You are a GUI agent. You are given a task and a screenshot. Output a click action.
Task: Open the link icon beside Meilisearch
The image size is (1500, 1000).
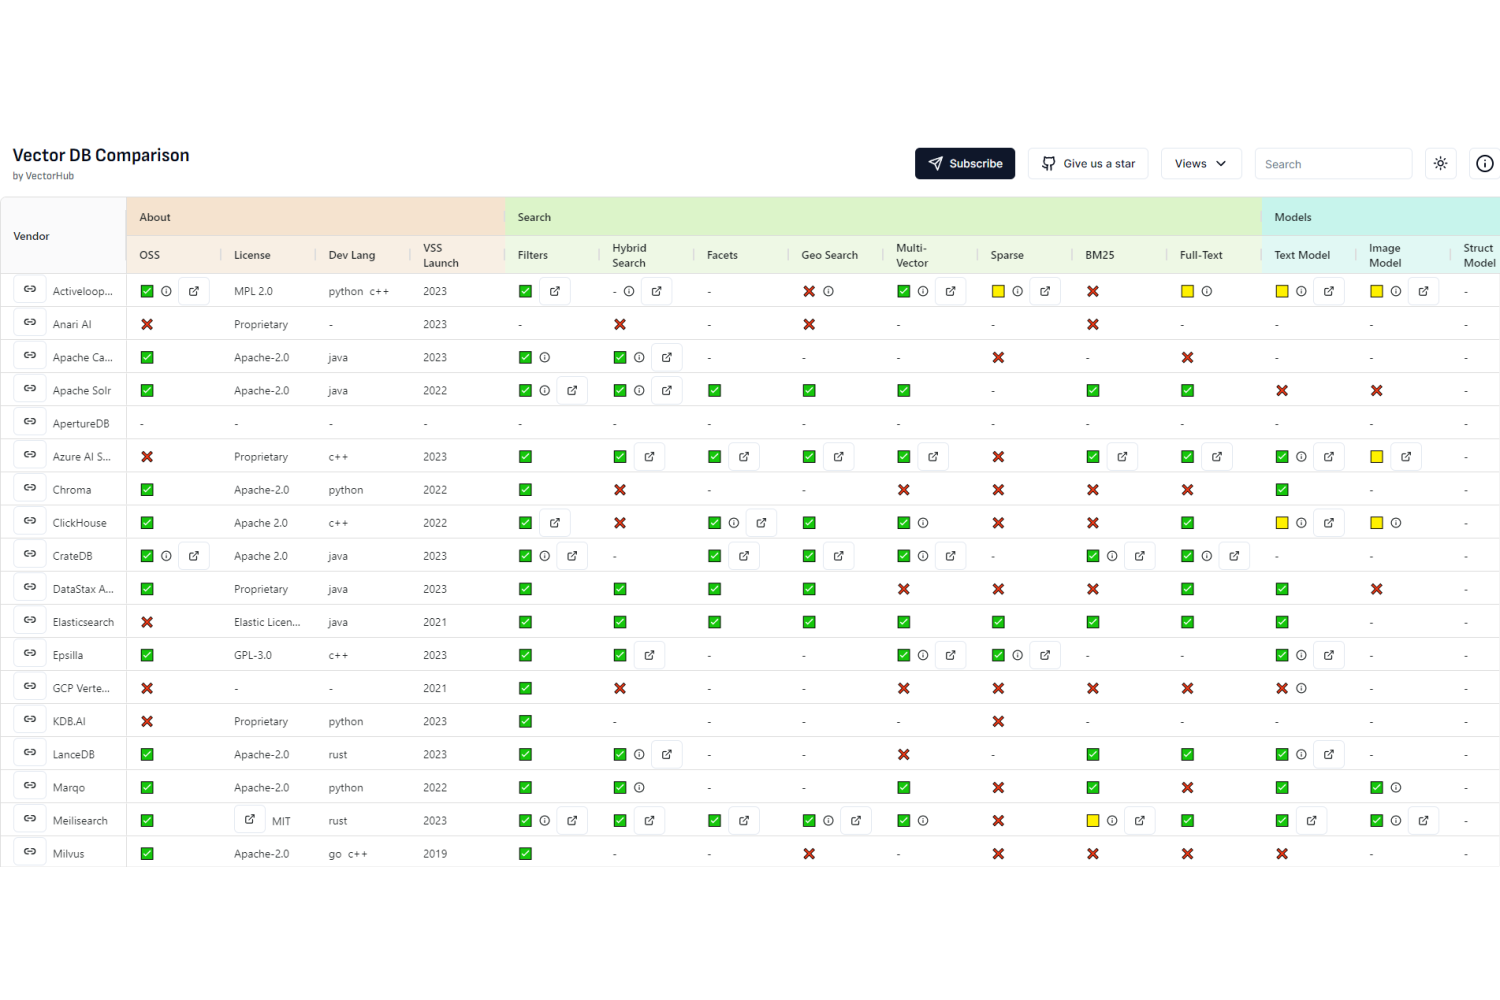tap(30, 818)
